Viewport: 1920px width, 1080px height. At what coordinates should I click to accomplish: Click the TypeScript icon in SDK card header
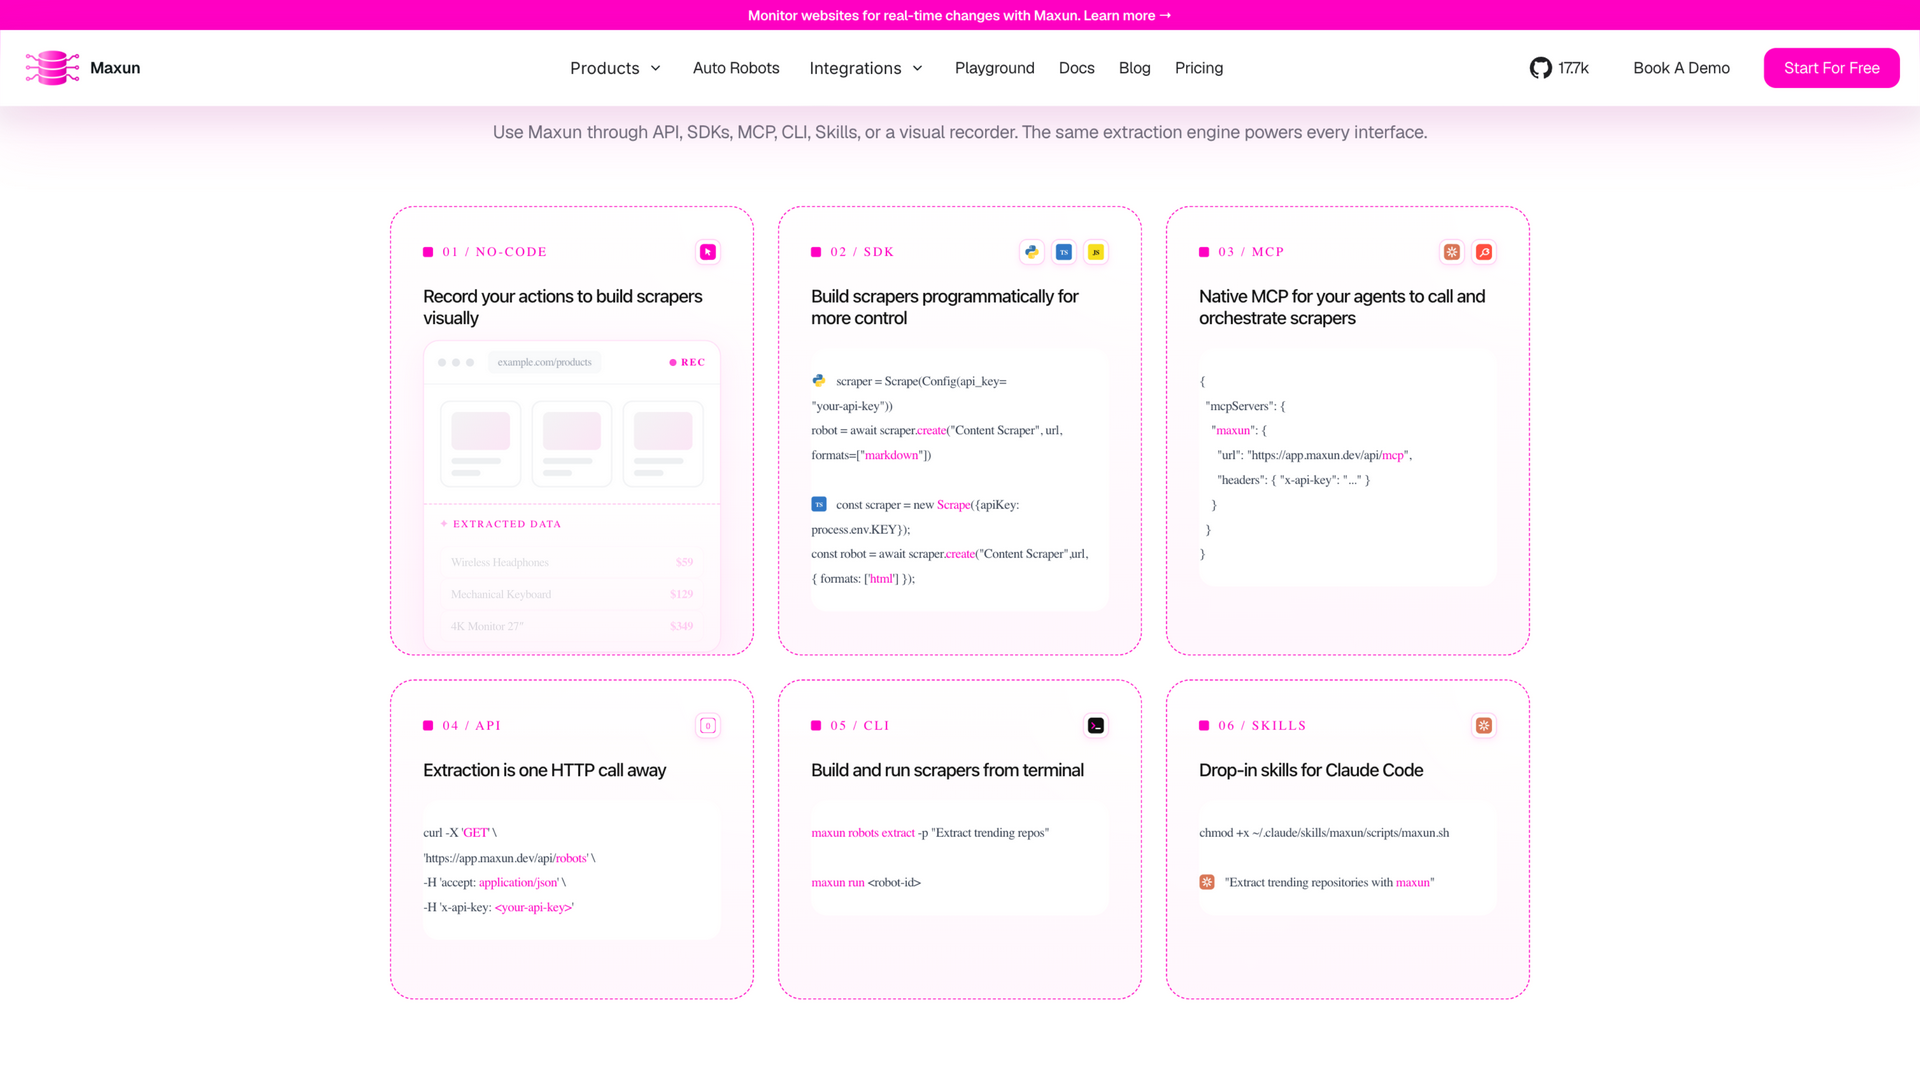point(1064,252)
